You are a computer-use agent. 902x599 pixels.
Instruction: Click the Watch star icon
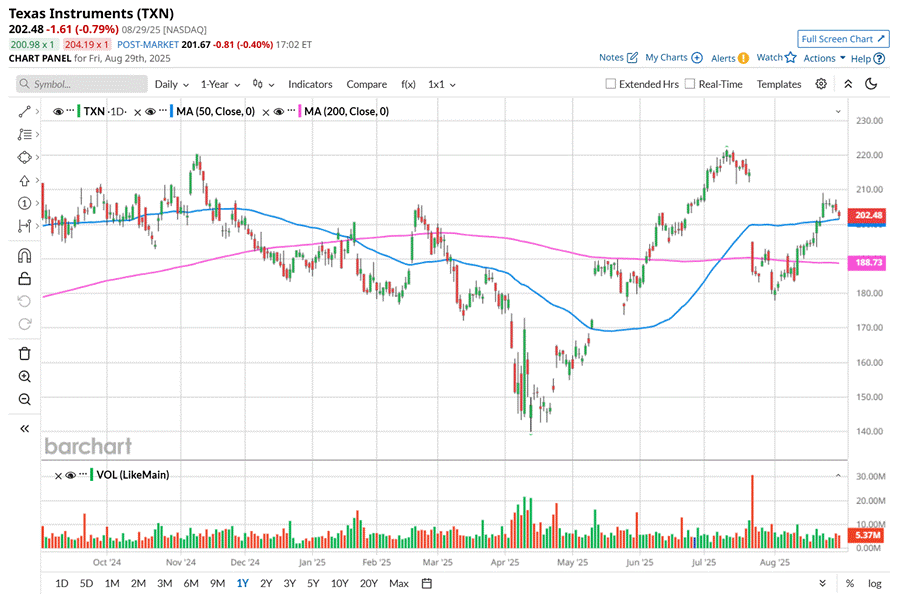pos(791,58)
